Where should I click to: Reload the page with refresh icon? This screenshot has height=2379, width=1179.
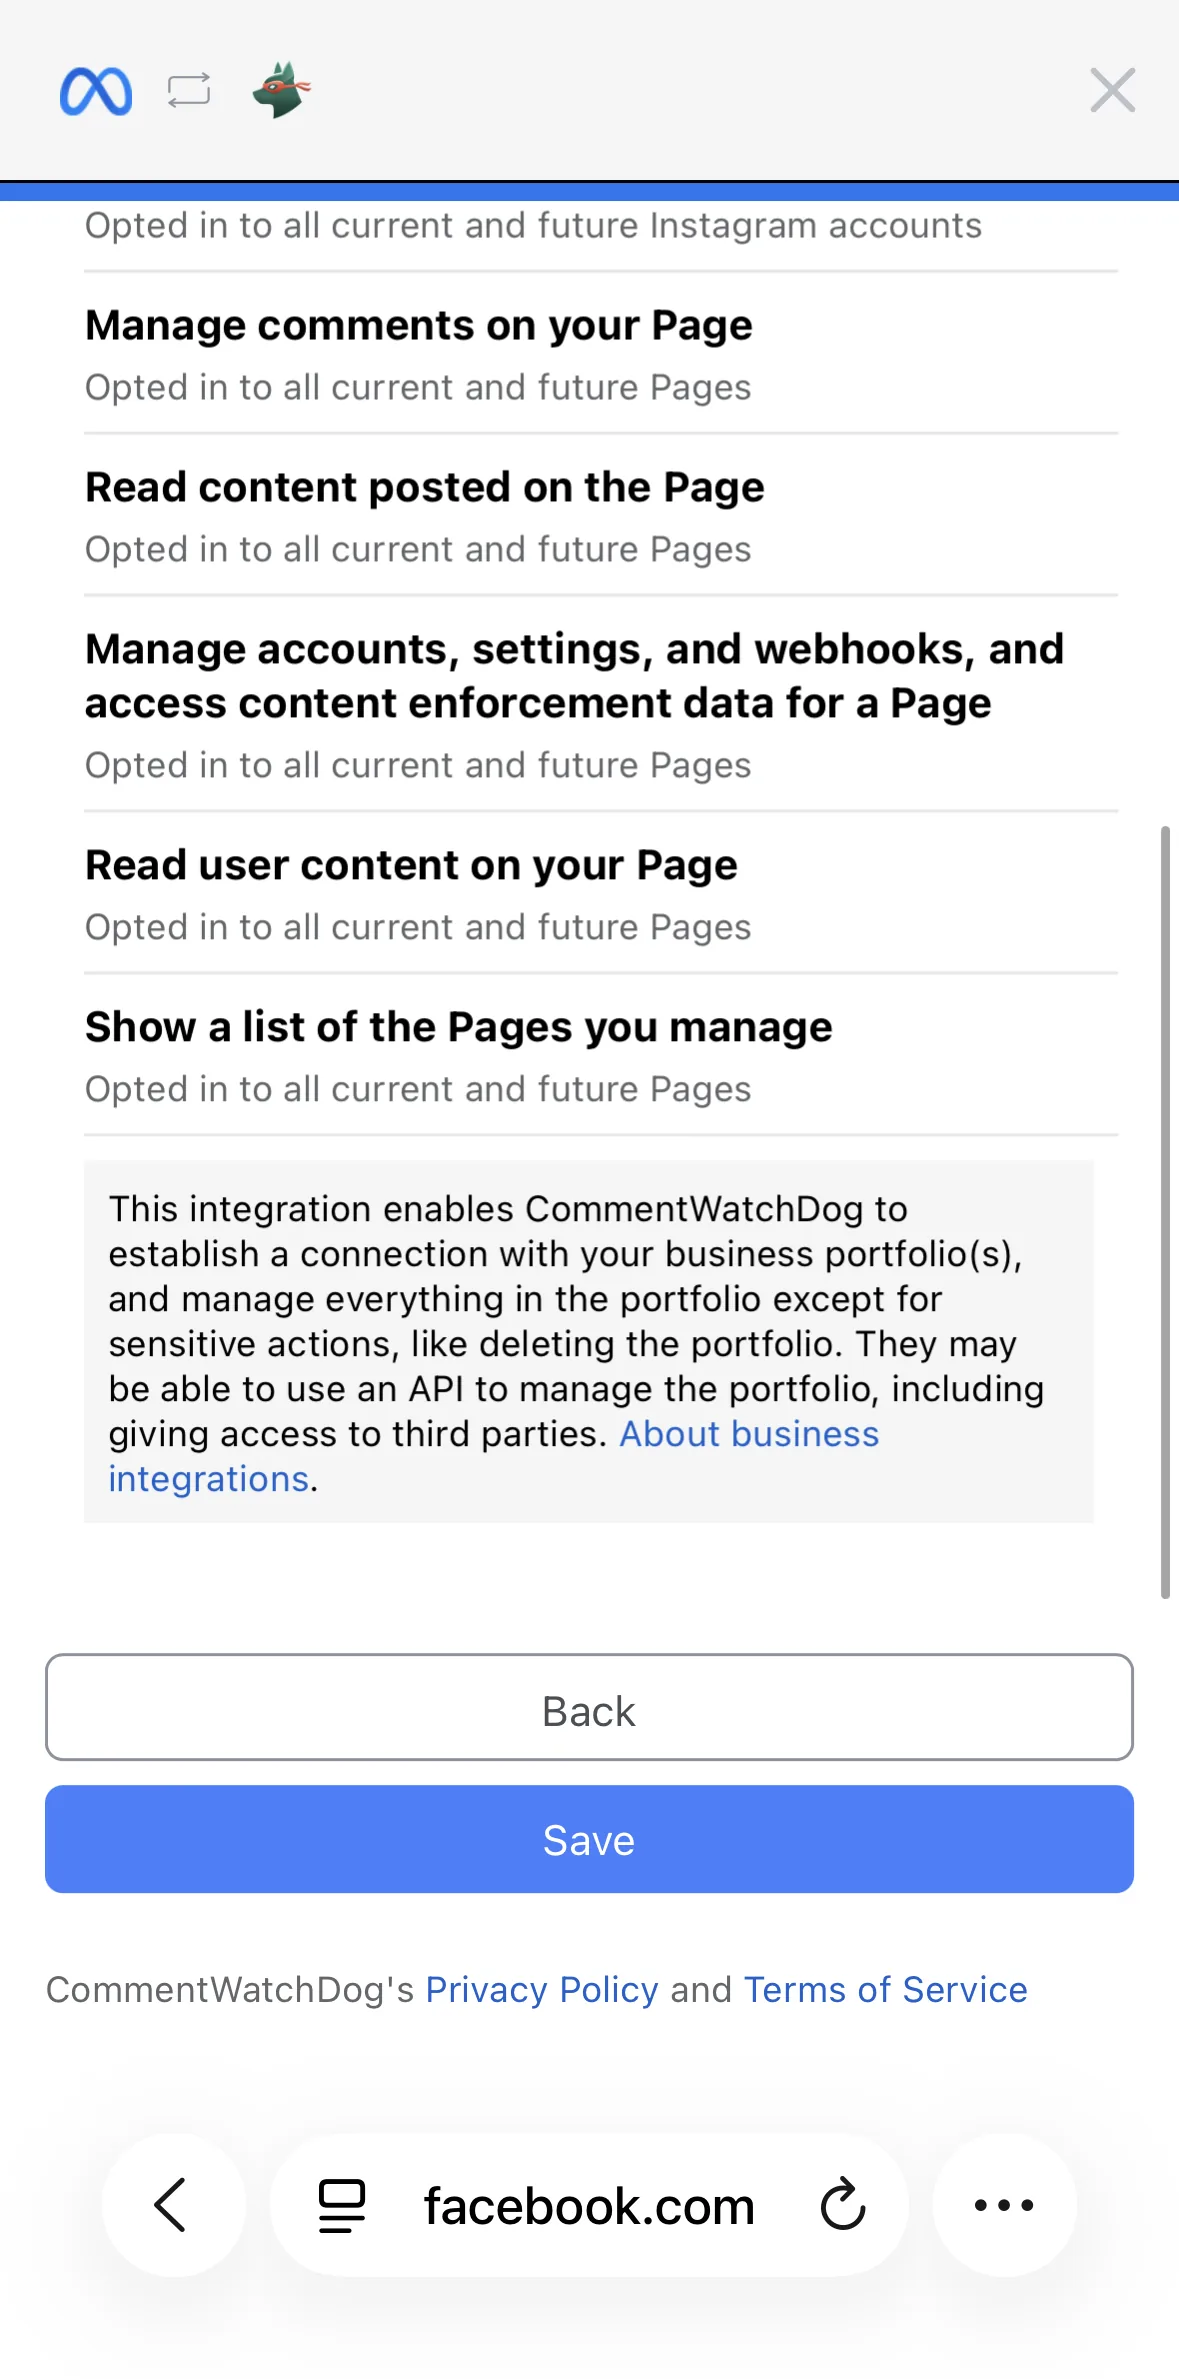click(x=842, y=2204)
